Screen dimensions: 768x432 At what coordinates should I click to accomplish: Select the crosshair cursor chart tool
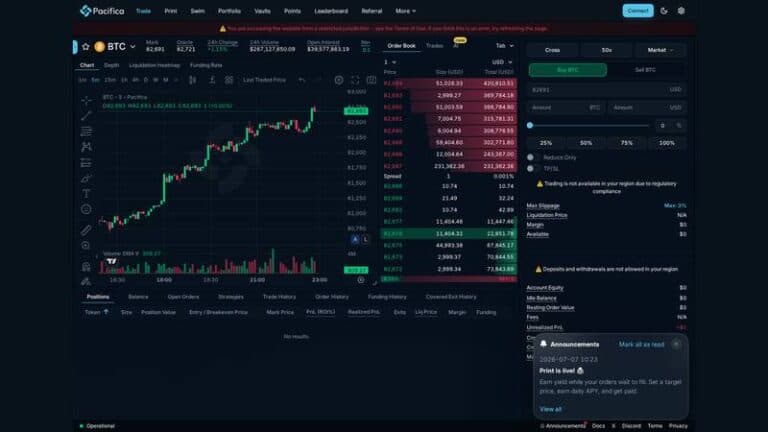[86, 100]
